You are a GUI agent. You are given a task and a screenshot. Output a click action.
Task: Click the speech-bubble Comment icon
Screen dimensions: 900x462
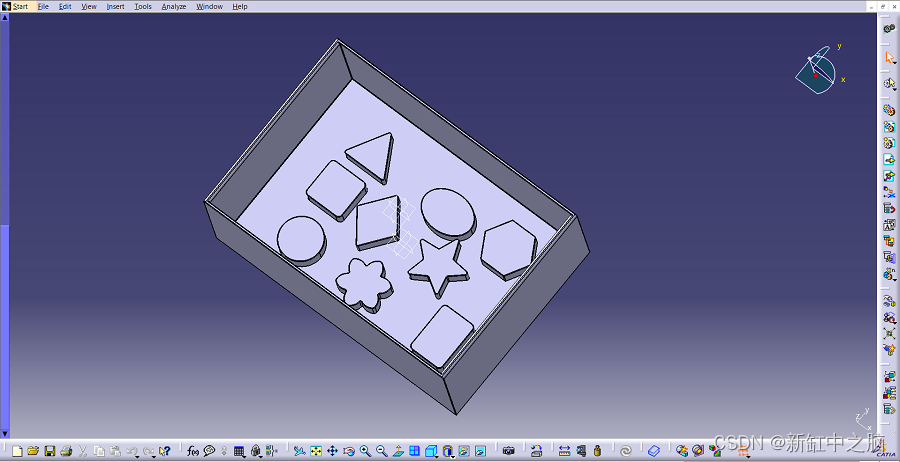(x=209, y=451)
